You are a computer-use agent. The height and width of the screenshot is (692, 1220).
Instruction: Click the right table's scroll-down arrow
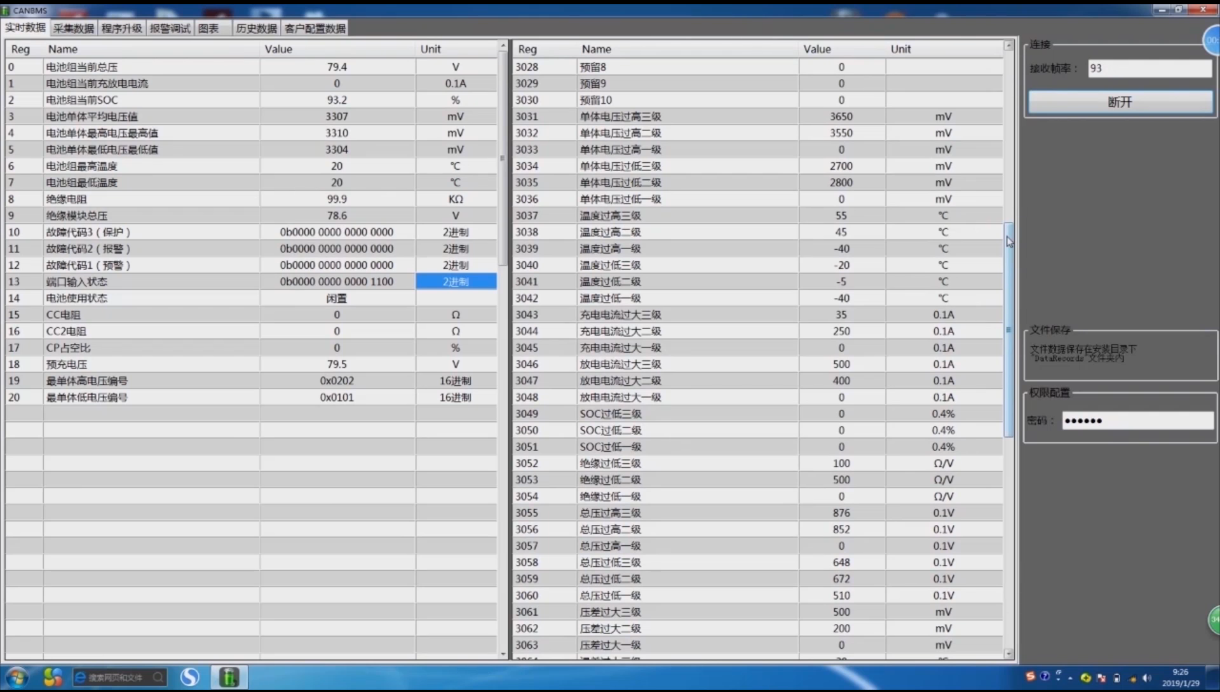click(x=1009, y=654)
